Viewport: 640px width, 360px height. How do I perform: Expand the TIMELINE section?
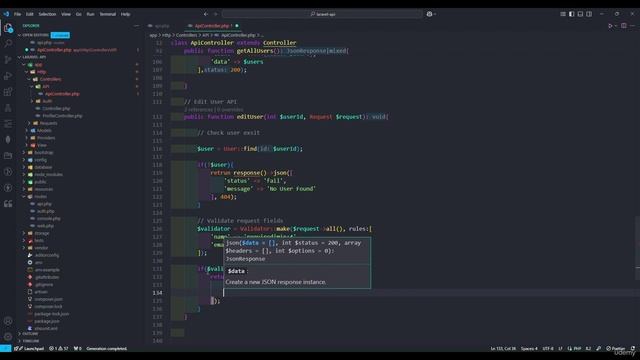pyautogui.click(x=30, y=341)
